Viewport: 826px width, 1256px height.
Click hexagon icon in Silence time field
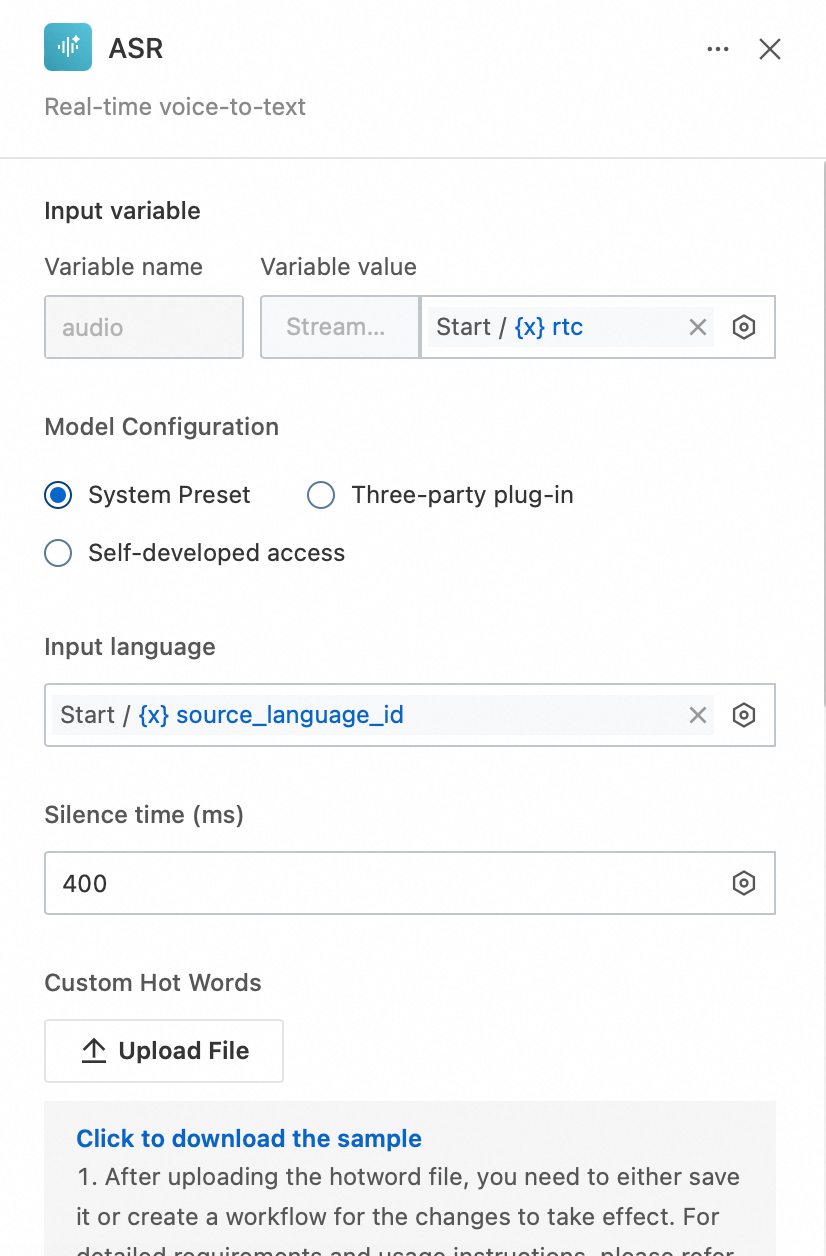coord(743,883)
